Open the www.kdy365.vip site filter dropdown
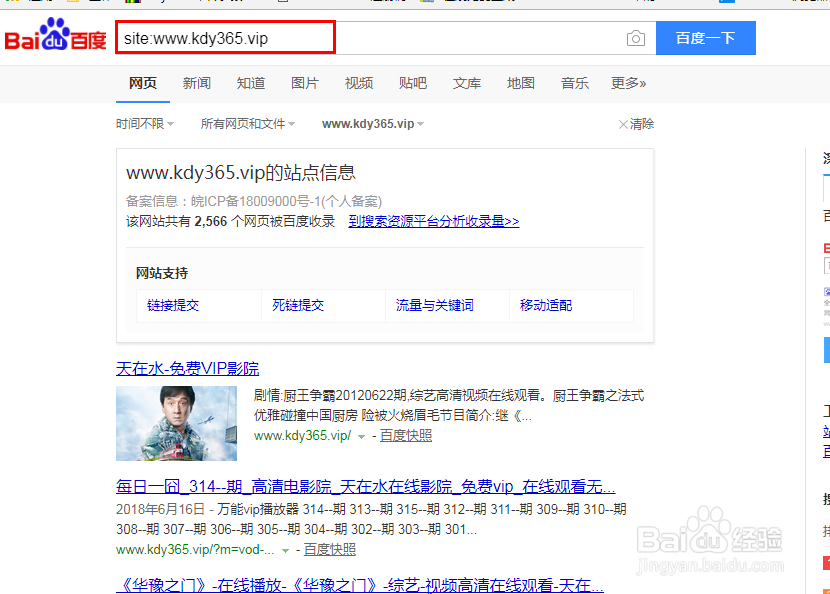The image size is (830, 594). [x=370, y=121]
